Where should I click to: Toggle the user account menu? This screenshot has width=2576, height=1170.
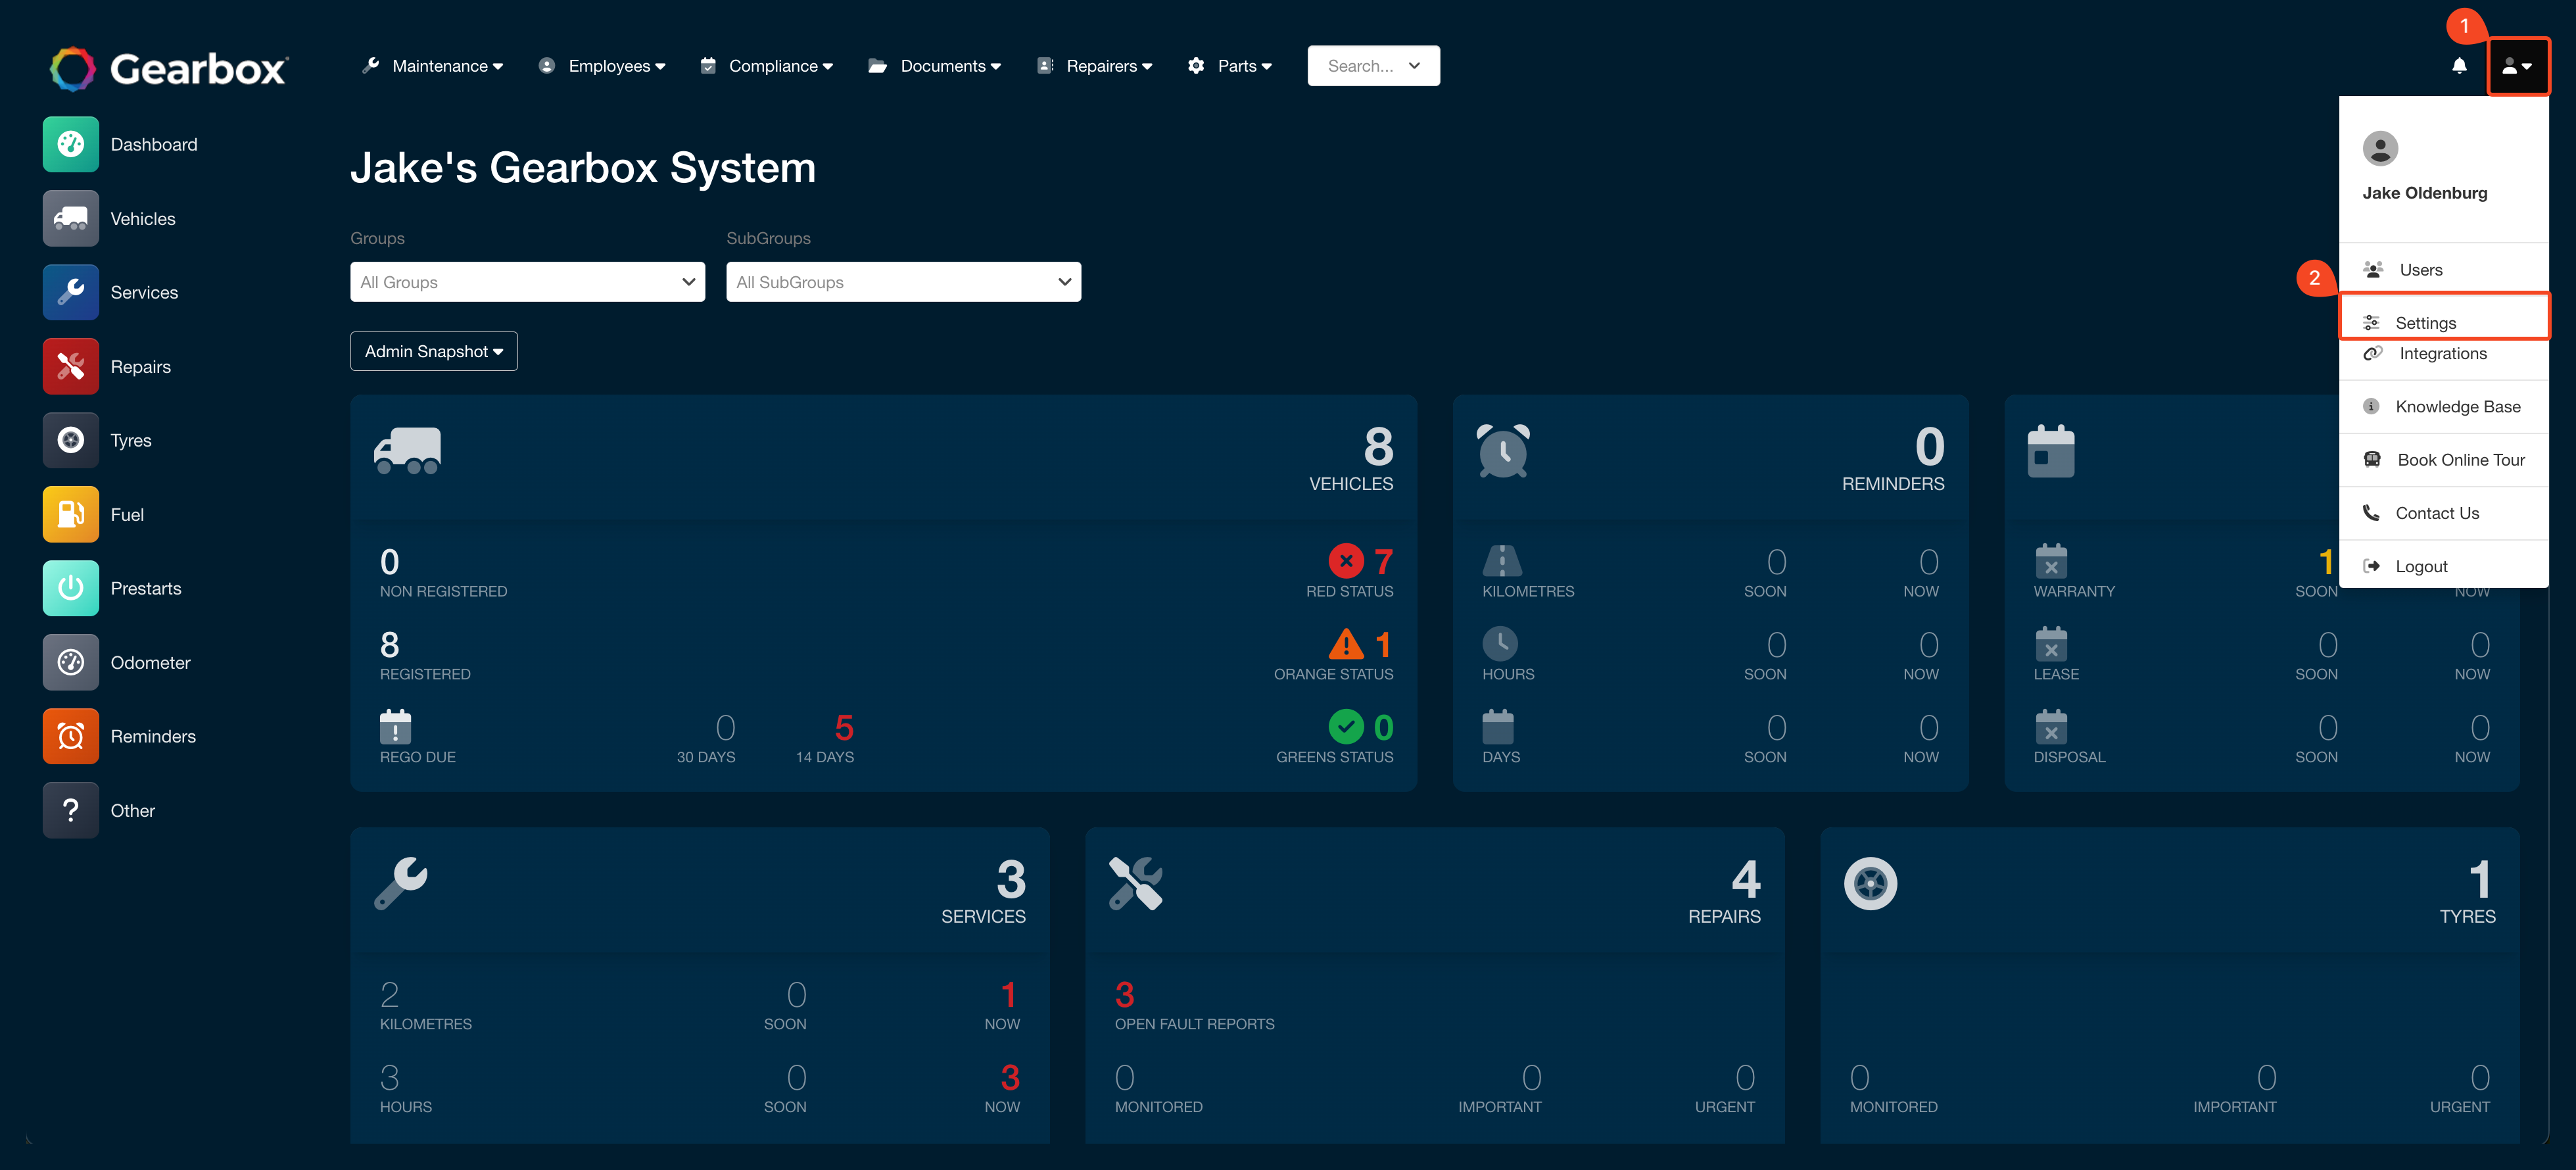coord(2517,66)
